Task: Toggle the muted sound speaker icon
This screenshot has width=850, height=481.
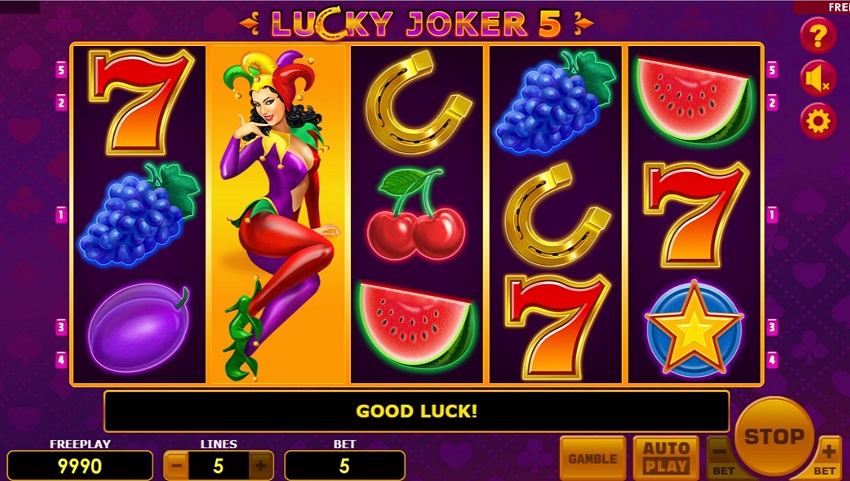Action: [818, 79]
